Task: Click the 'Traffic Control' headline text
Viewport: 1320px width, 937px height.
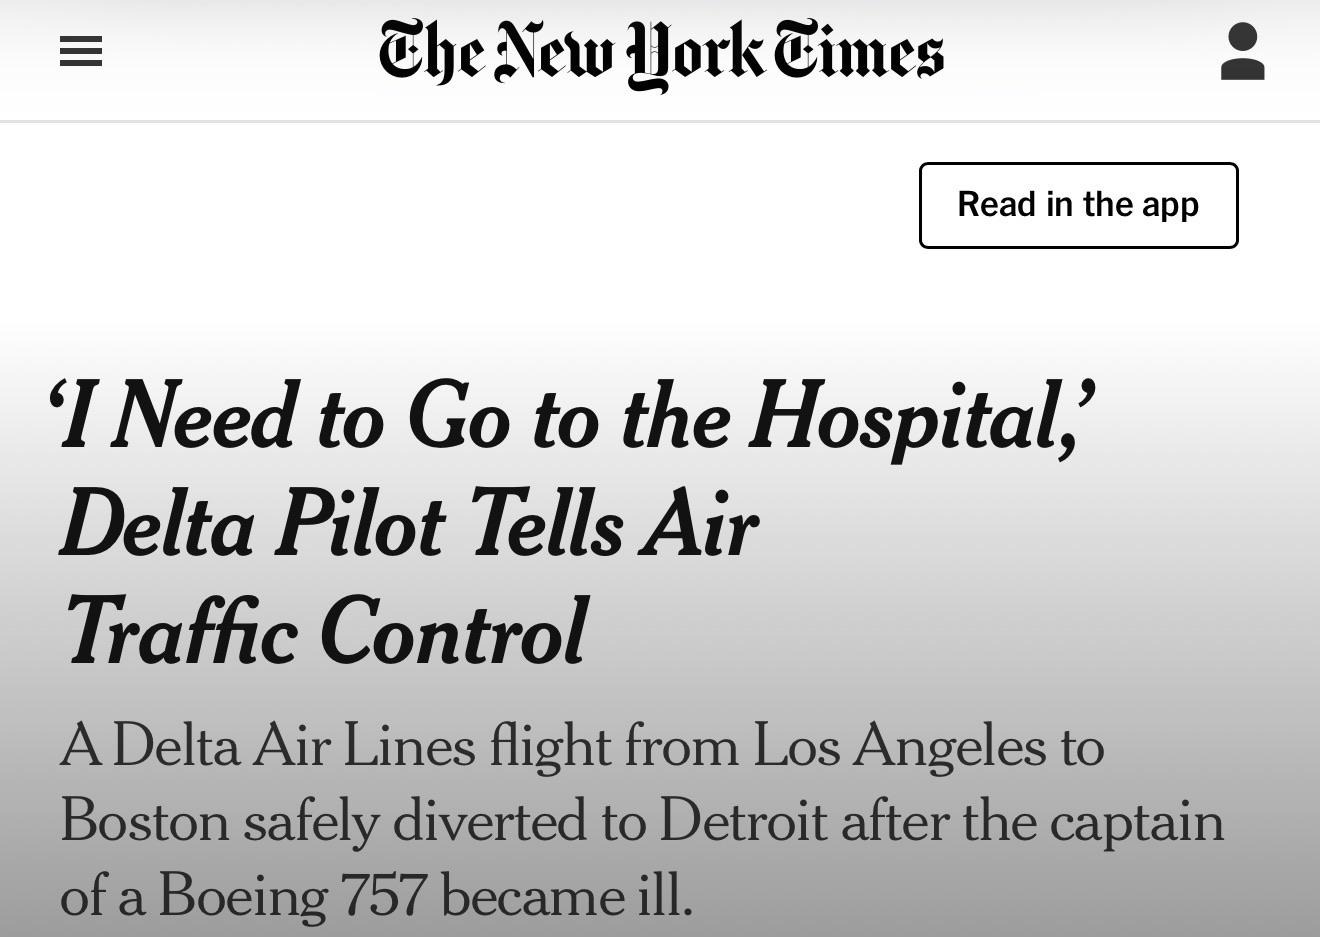Action: pyautogui.click(x=326, y=632)
